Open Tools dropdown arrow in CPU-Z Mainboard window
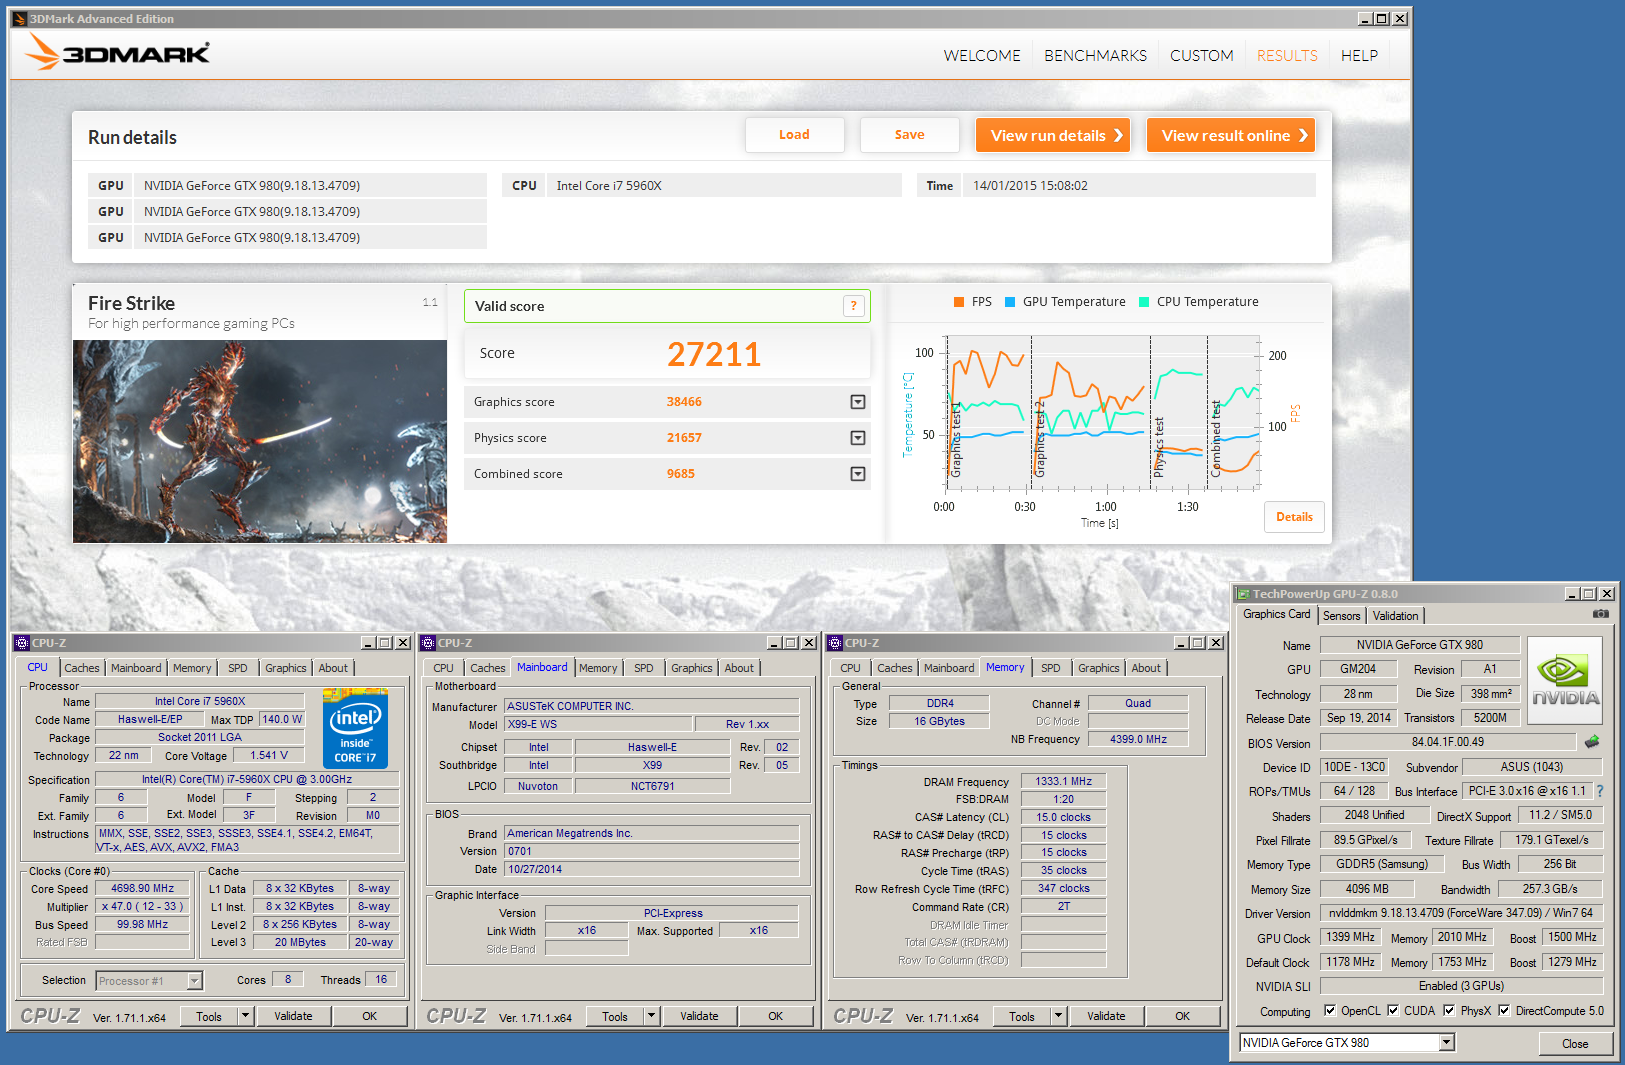 (651, 1016)
